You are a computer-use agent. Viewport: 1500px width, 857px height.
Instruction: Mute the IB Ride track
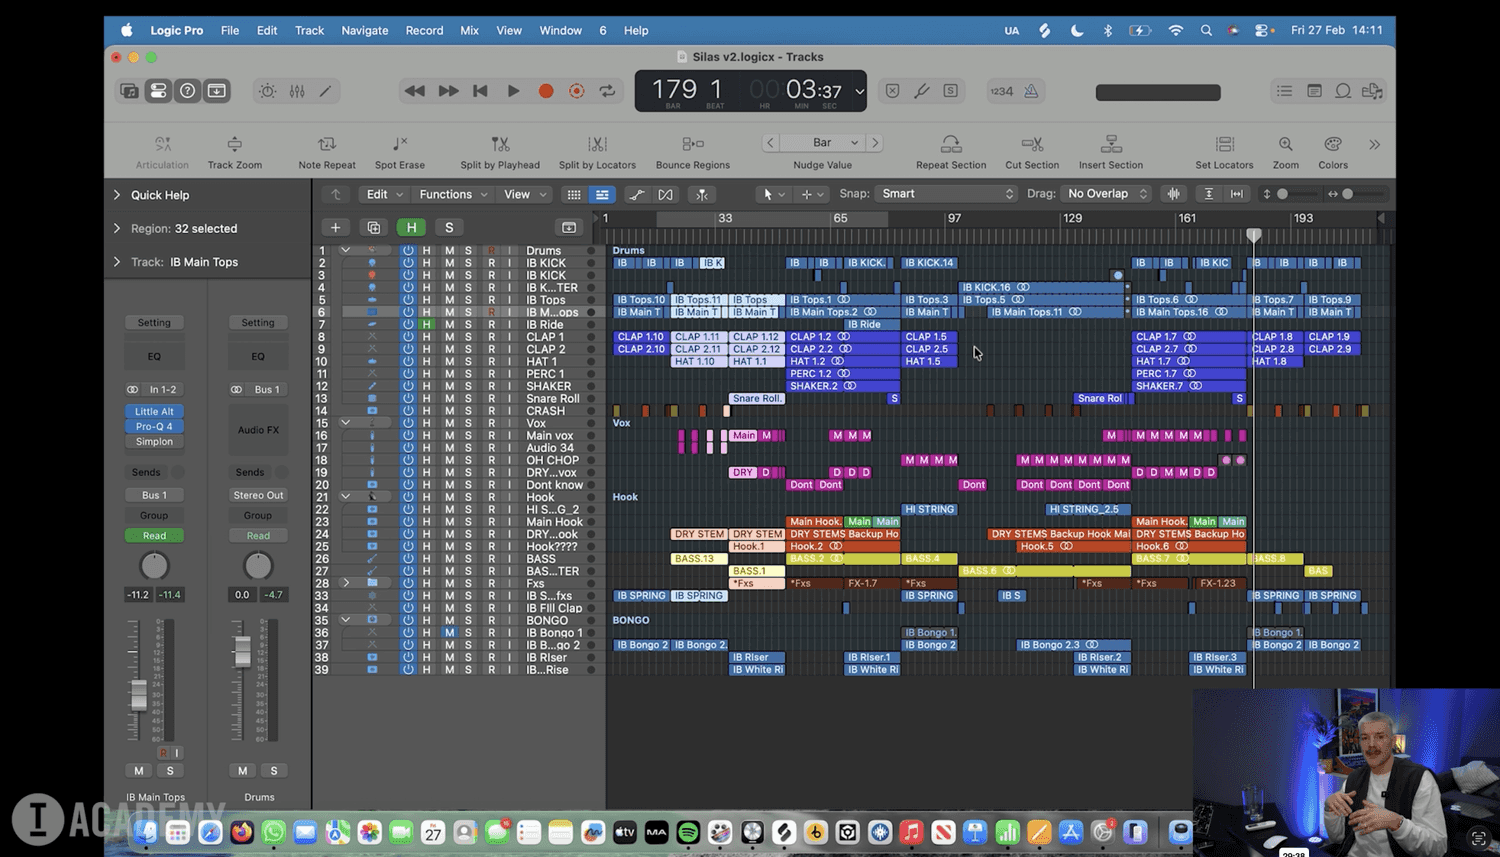449,325
